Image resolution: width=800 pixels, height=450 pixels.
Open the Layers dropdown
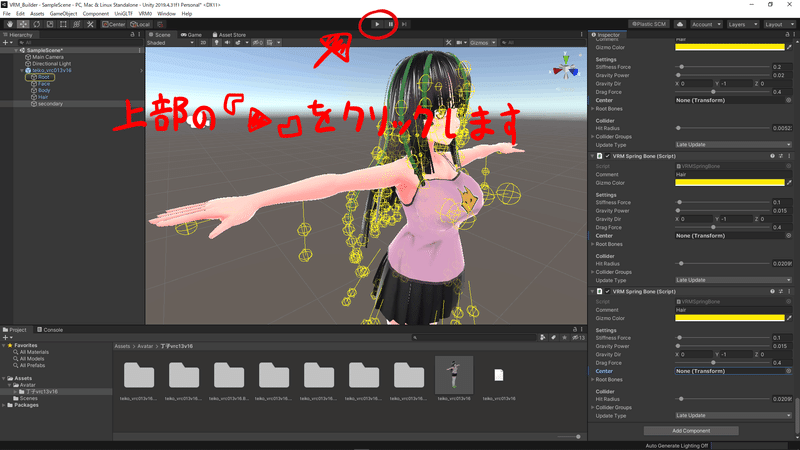click(x=743, y=24)
